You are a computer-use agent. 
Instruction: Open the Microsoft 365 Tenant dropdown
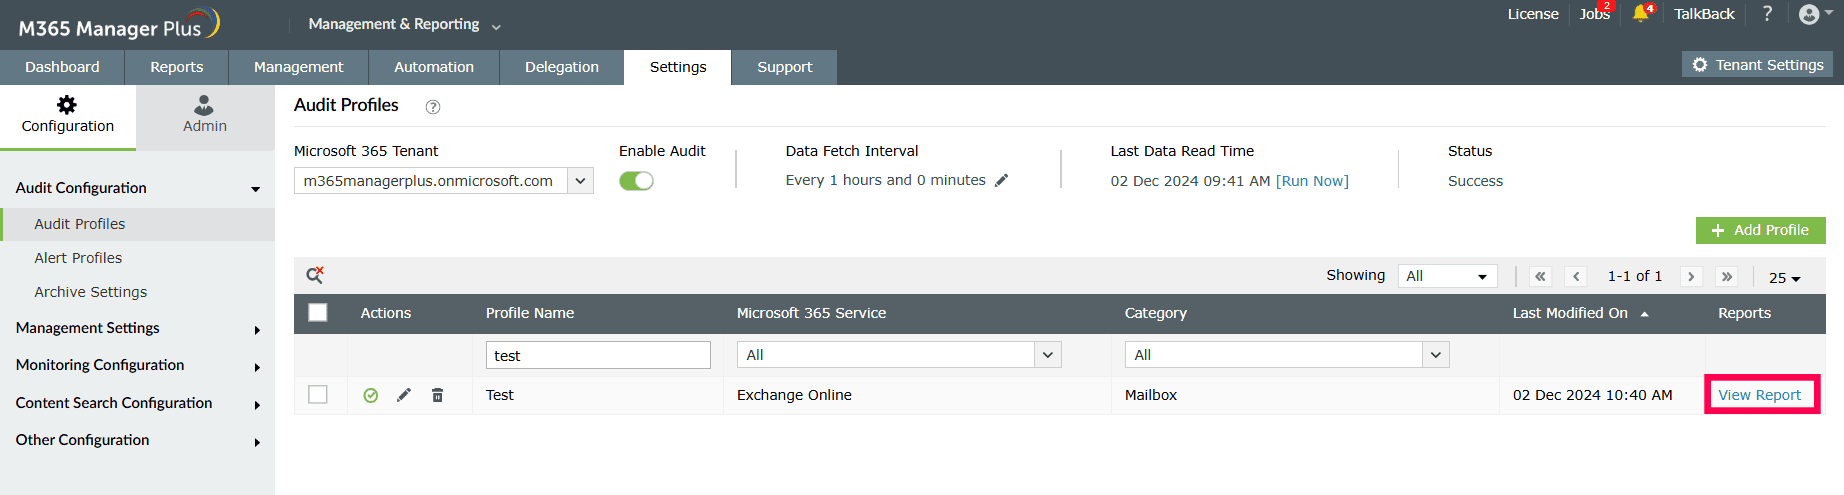580,181
